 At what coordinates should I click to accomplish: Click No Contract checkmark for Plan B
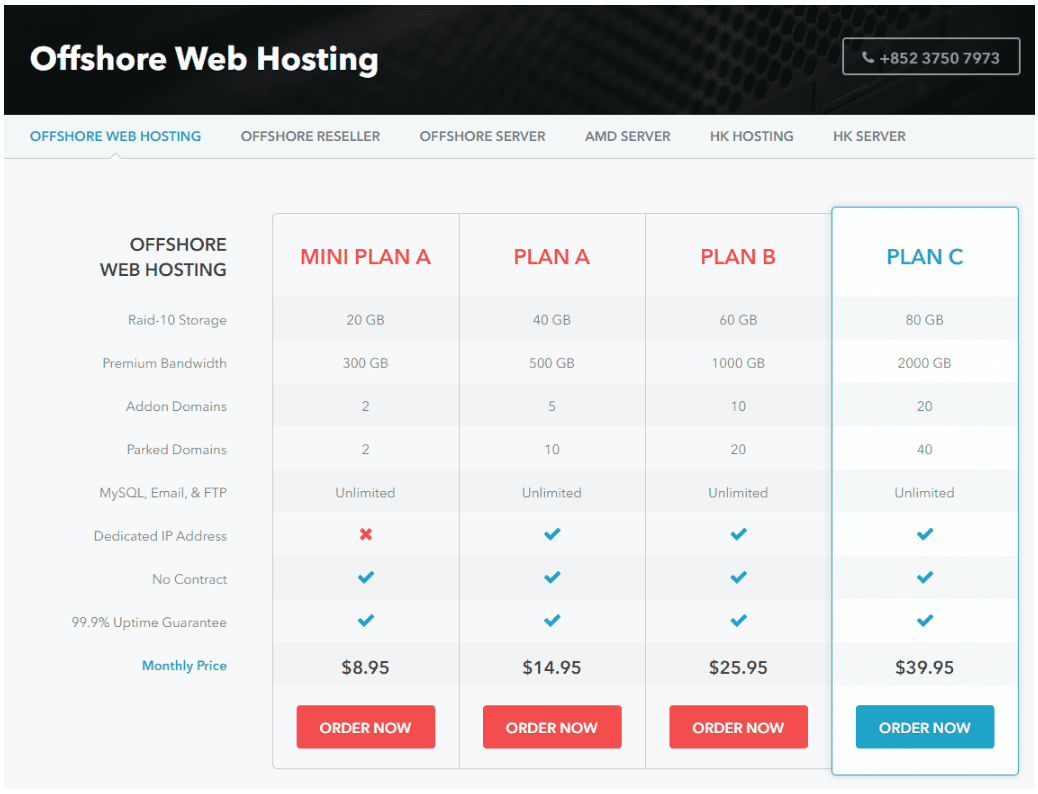pos(739,577)
